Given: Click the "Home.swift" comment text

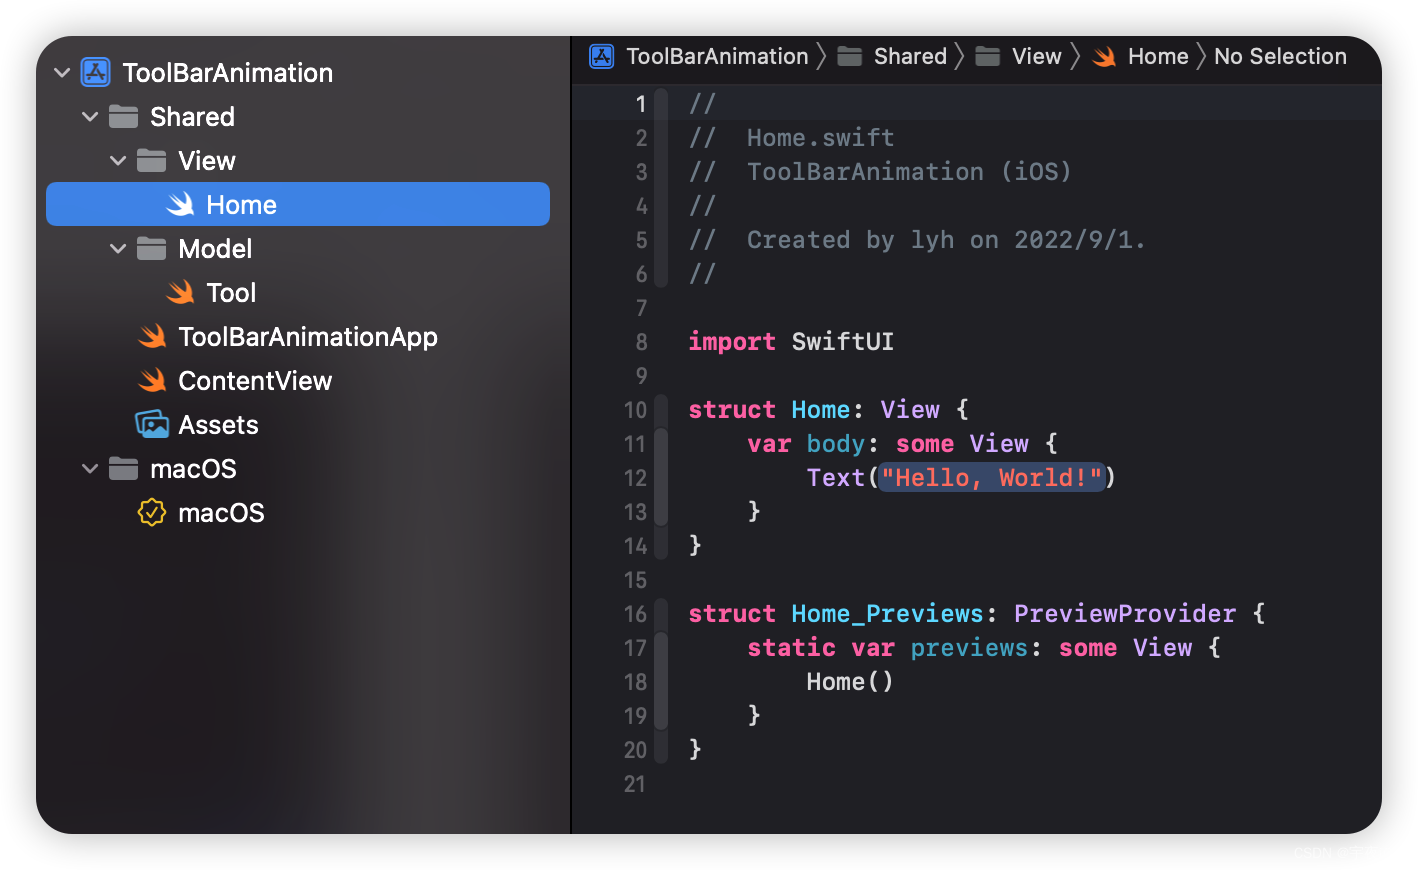Looking at the screenshot, I should (821, 138).
